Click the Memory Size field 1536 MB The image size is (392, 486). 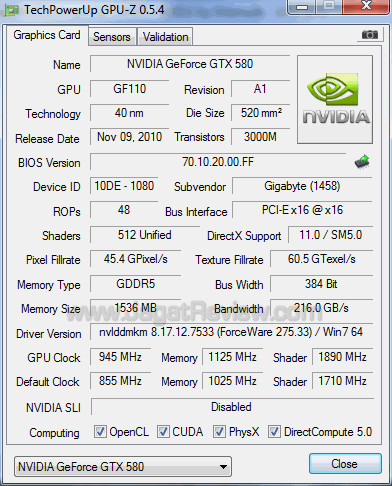click(x=135, y=308)
